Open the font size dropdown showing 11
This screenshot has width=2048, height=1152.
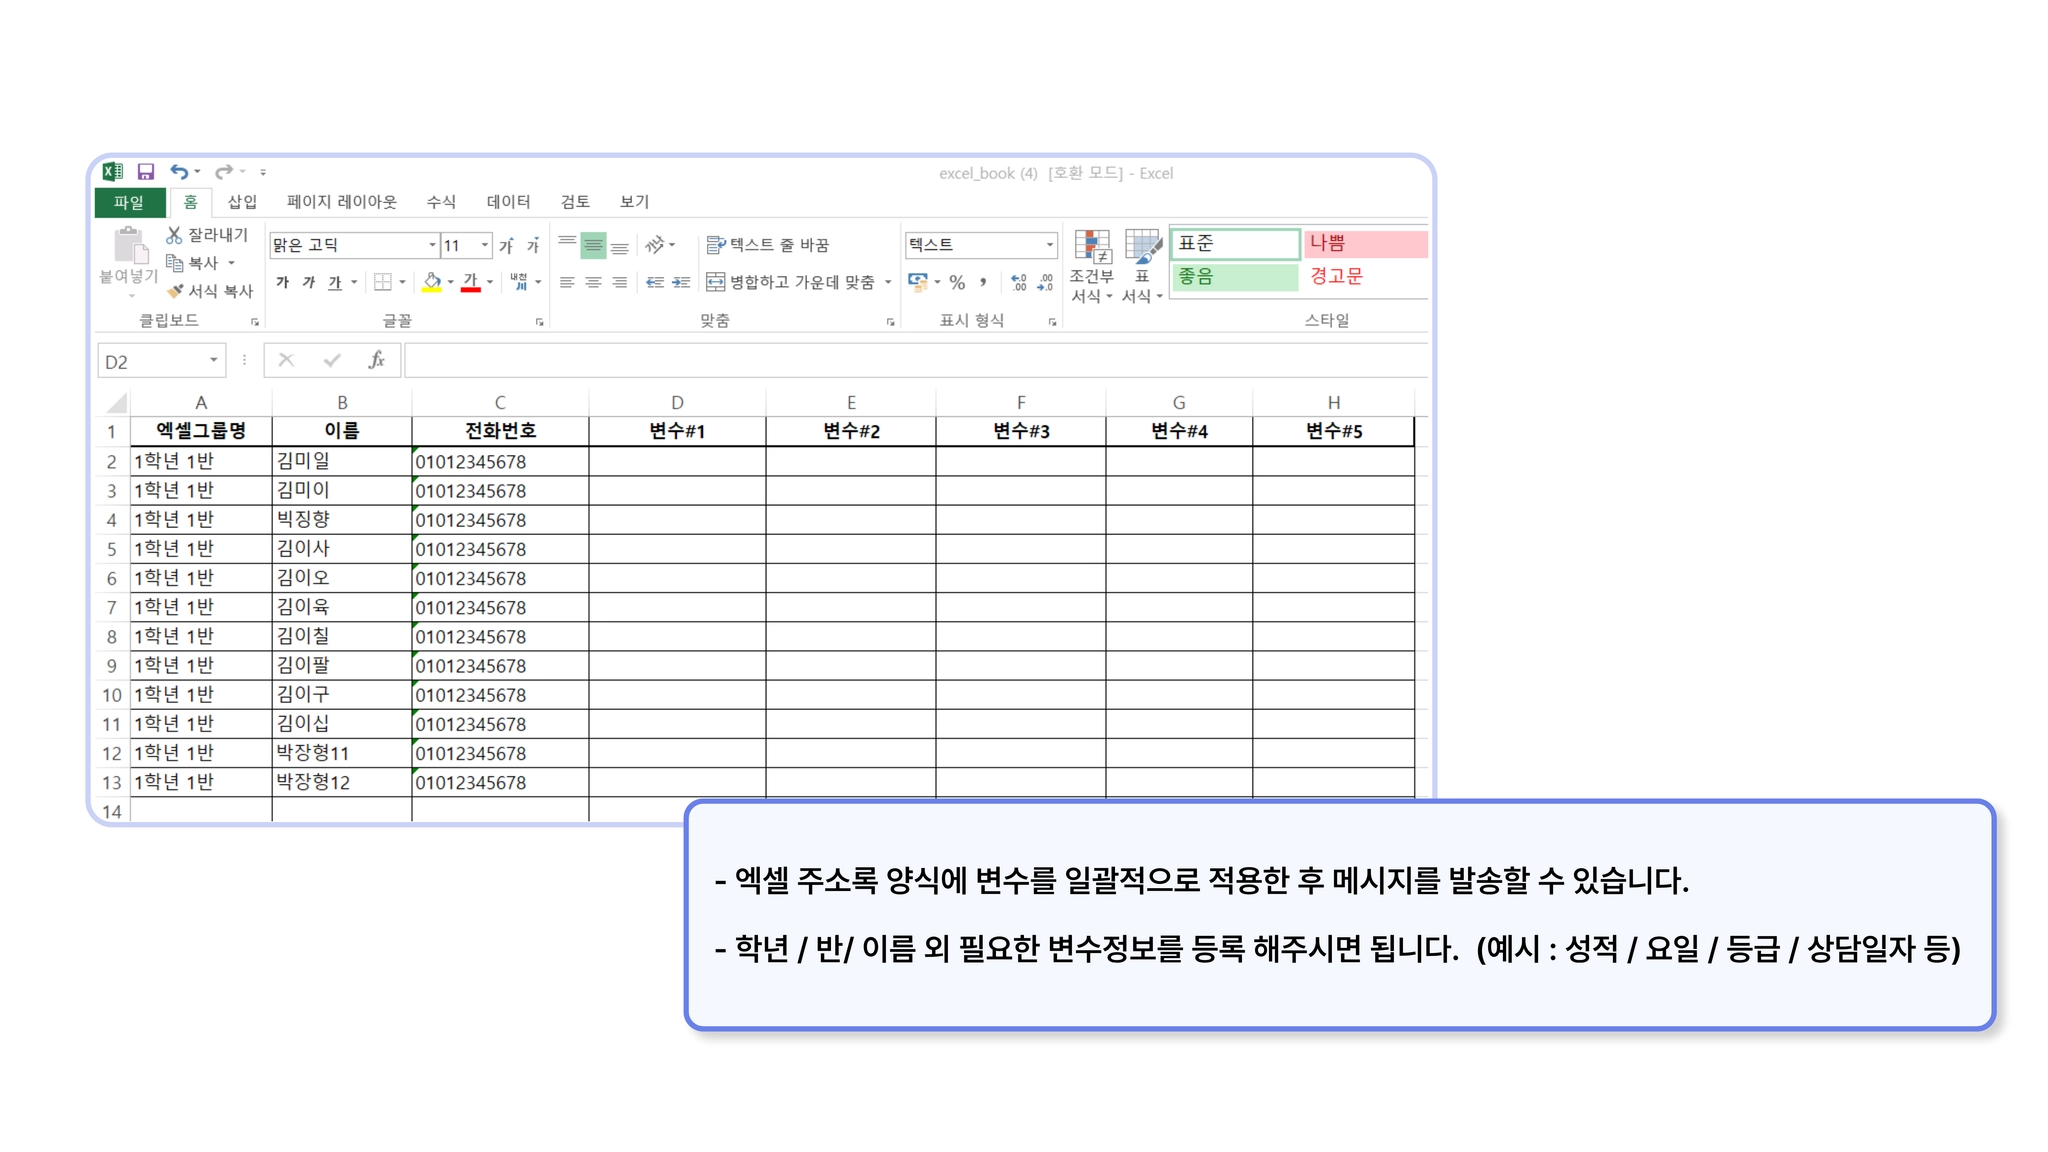point(485,245)
